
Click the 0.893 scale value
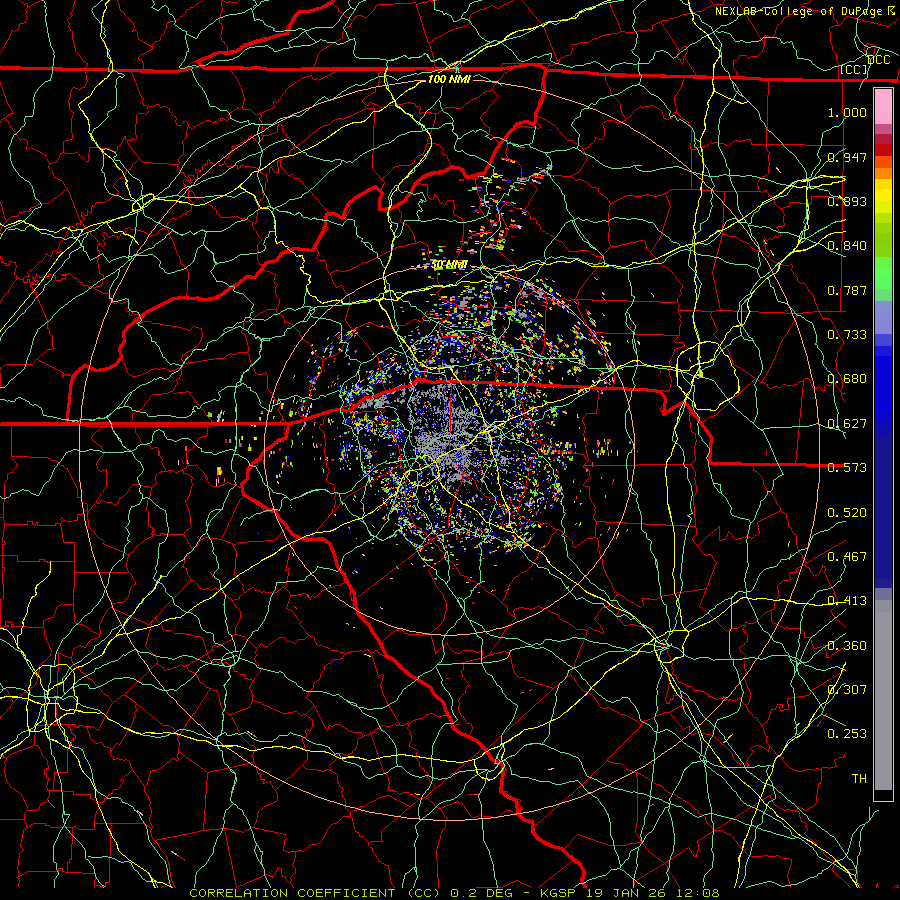tap(847, 201)
